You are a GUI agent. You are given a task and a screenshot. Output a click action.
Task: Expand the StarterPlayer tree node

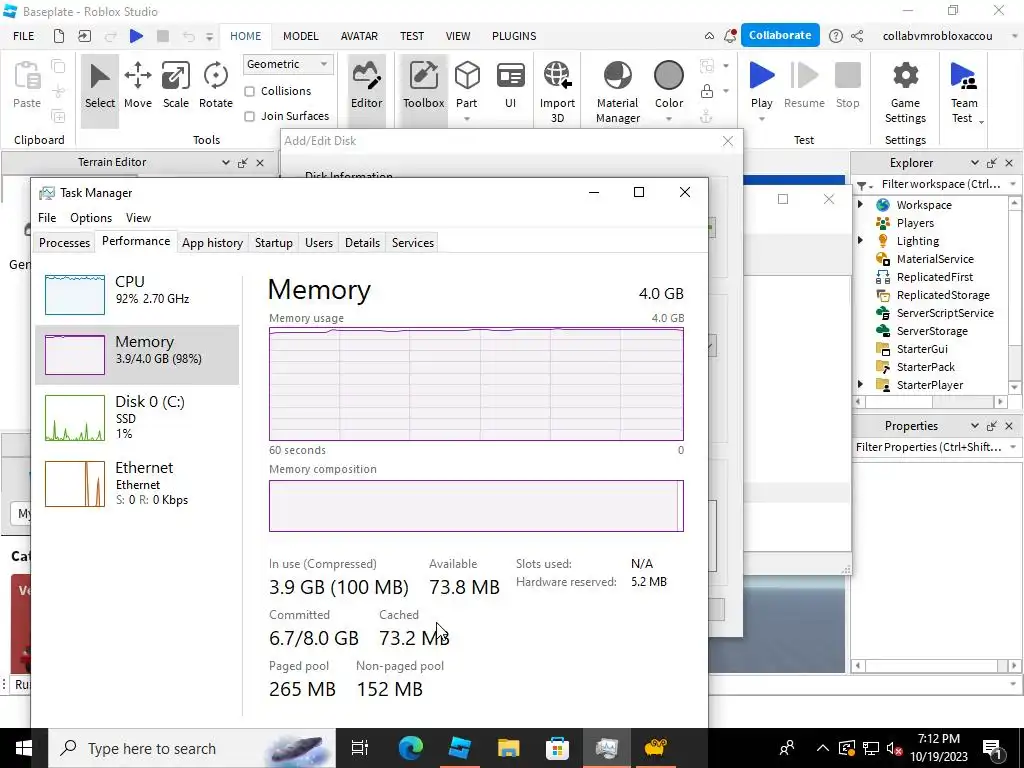point(861,384)
